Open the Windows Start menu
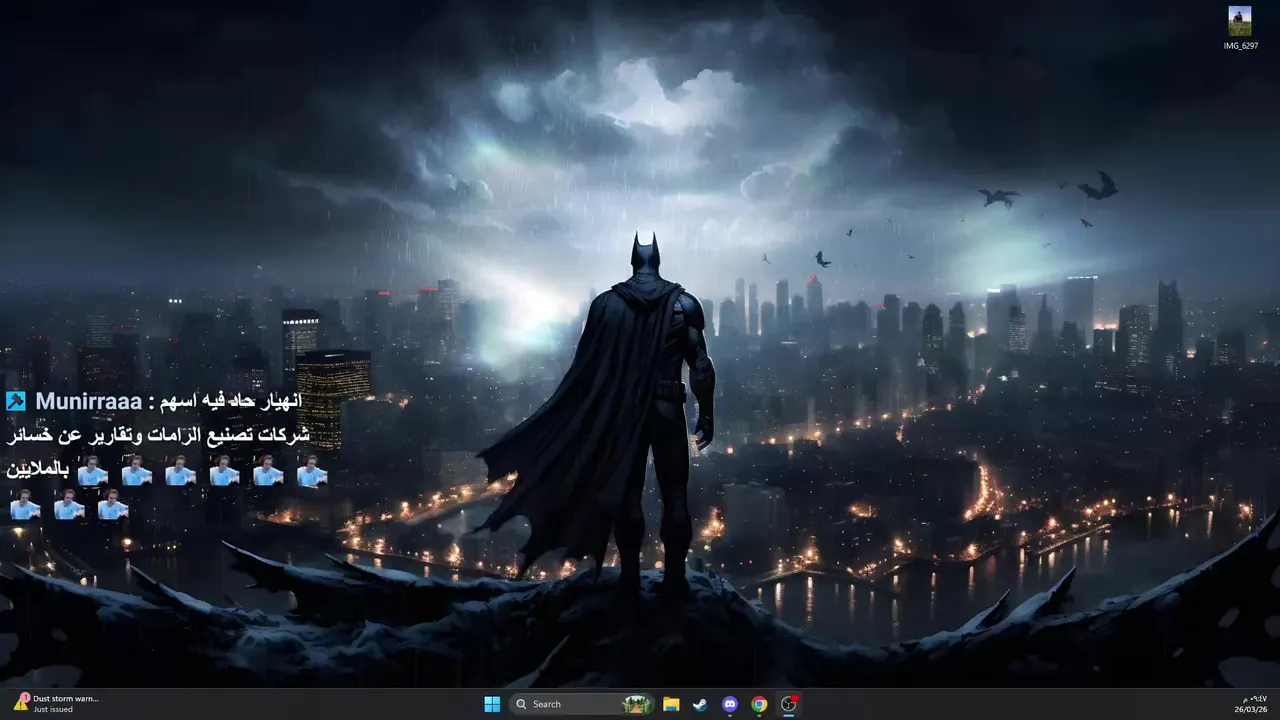 coord(492,704)
